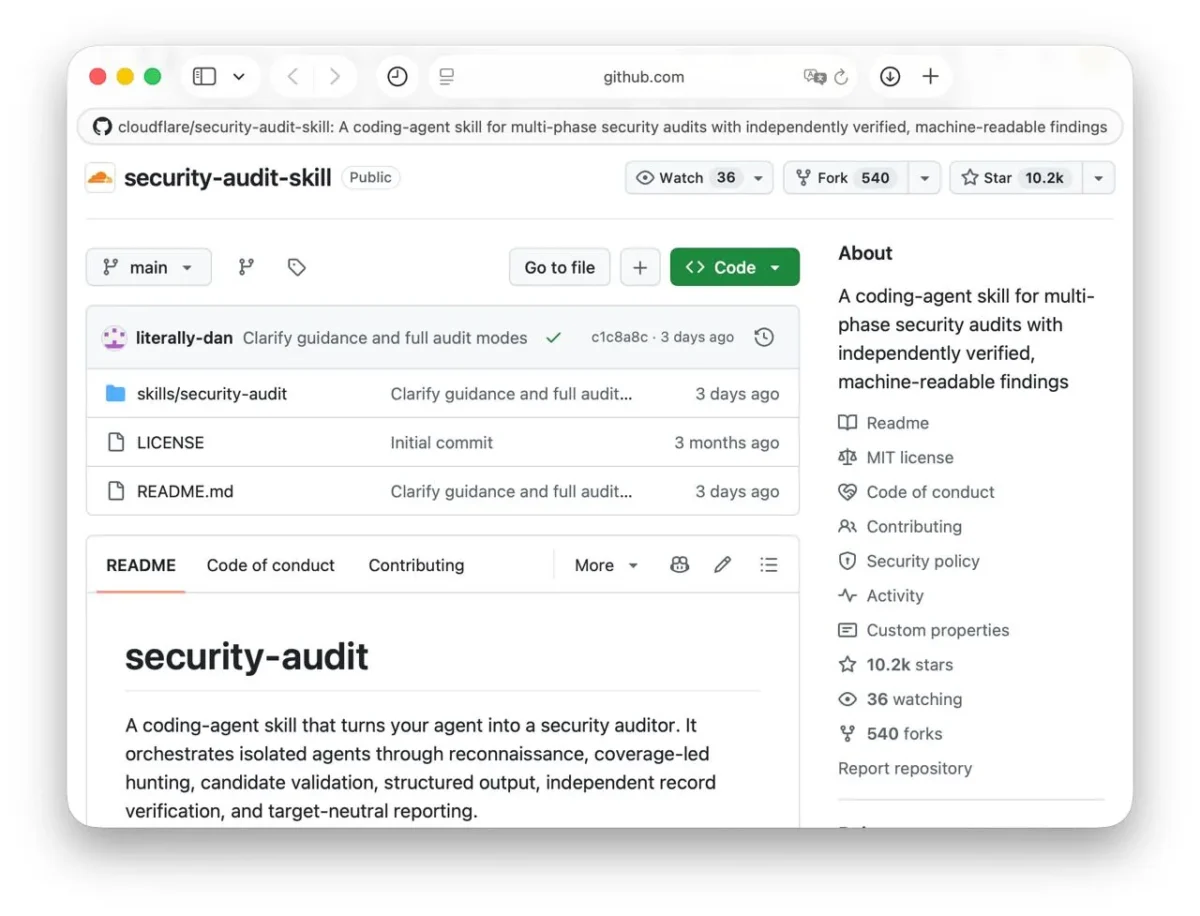1200x916 pixels.
Task: Open the MIT license link
Action: (896, 457)
